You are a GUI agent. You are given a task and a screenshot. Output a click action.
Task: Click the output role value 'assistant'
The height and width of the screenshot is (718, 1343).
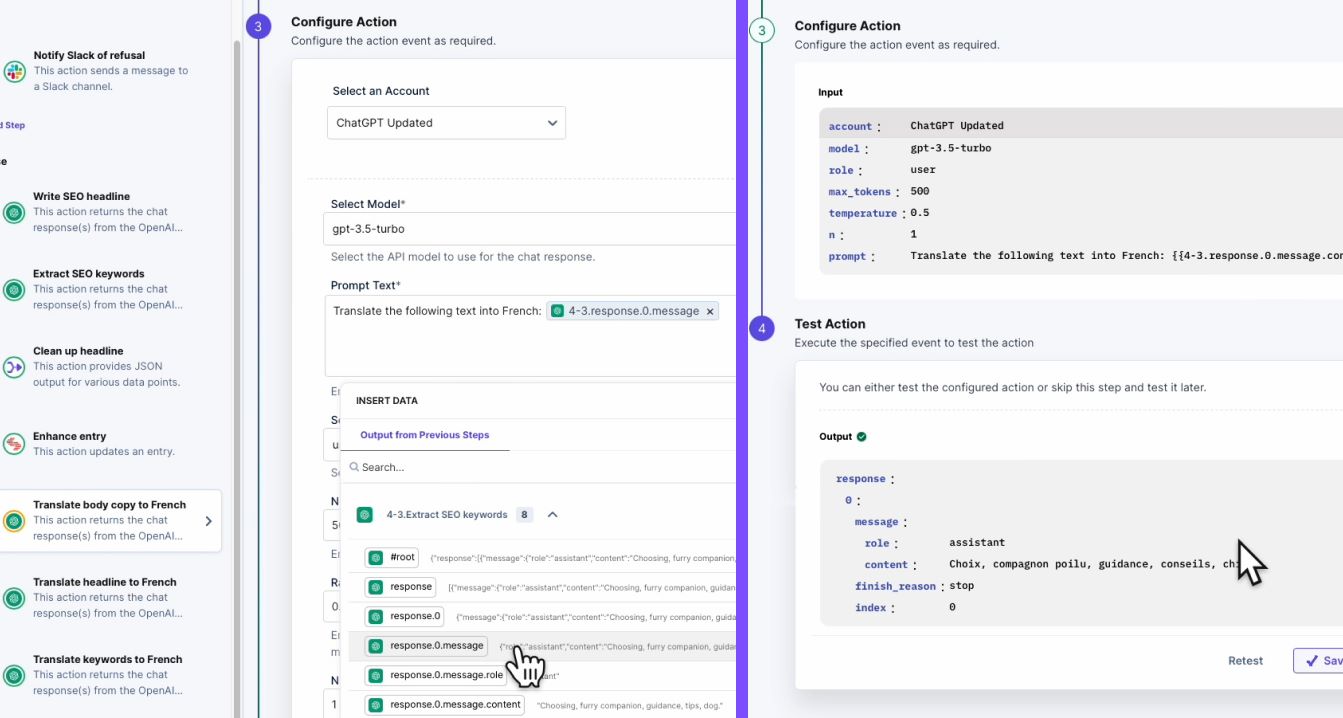tap(977, 543)
